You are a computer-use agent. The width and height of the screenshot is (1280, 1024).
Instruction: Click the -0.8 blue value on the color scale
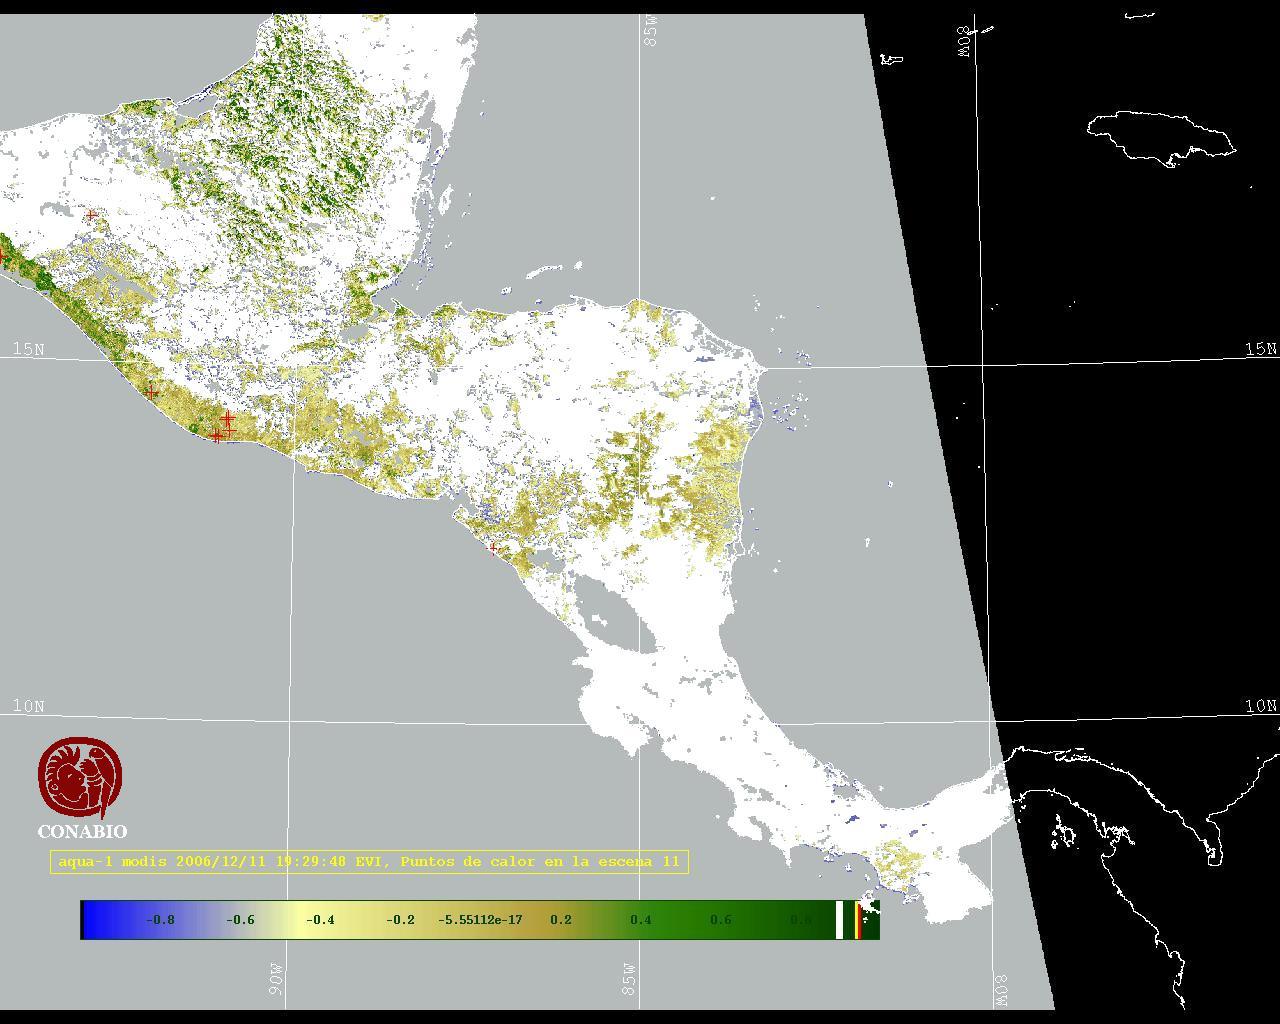(160, 919)
